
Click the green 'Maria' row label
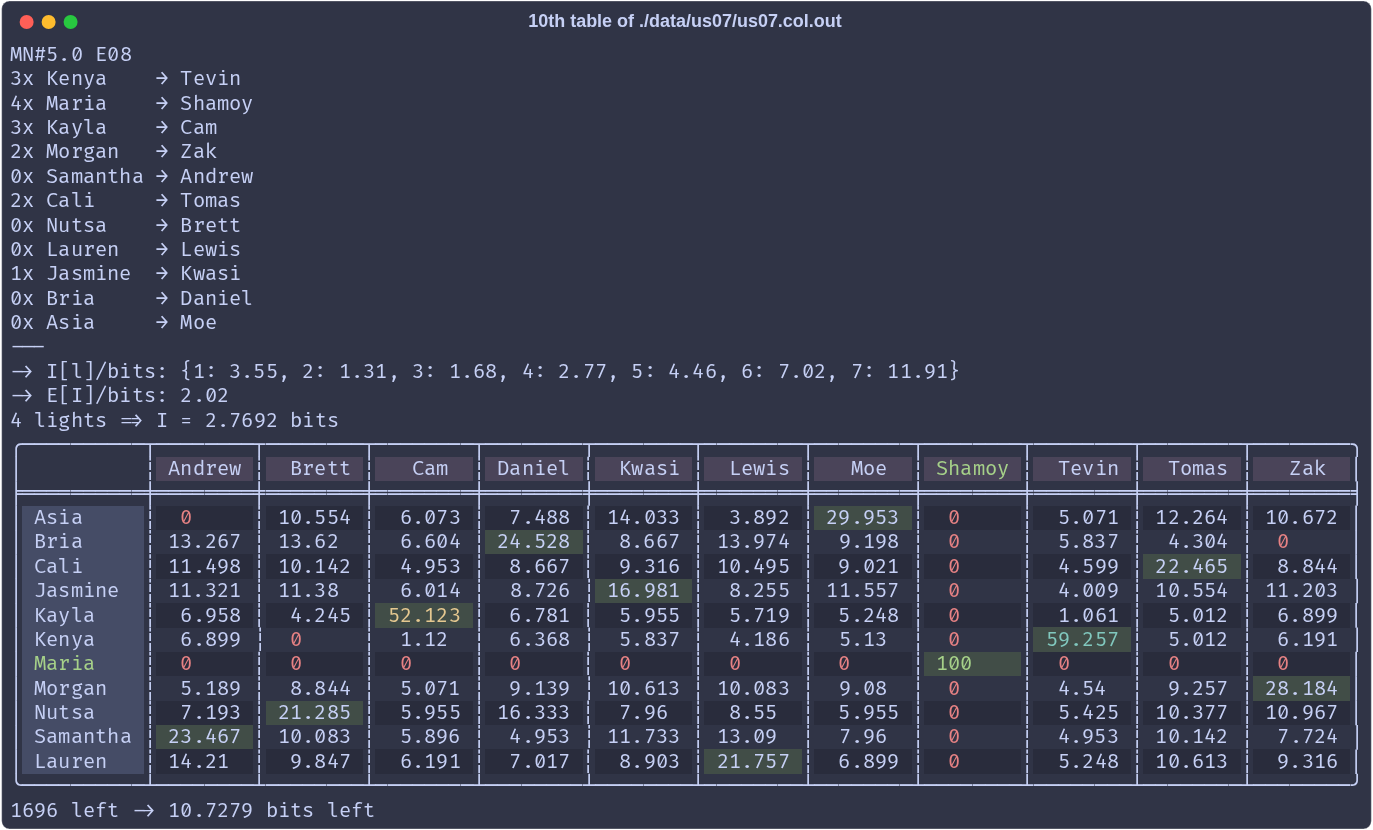pyautogui.click(x=83, y=663)
